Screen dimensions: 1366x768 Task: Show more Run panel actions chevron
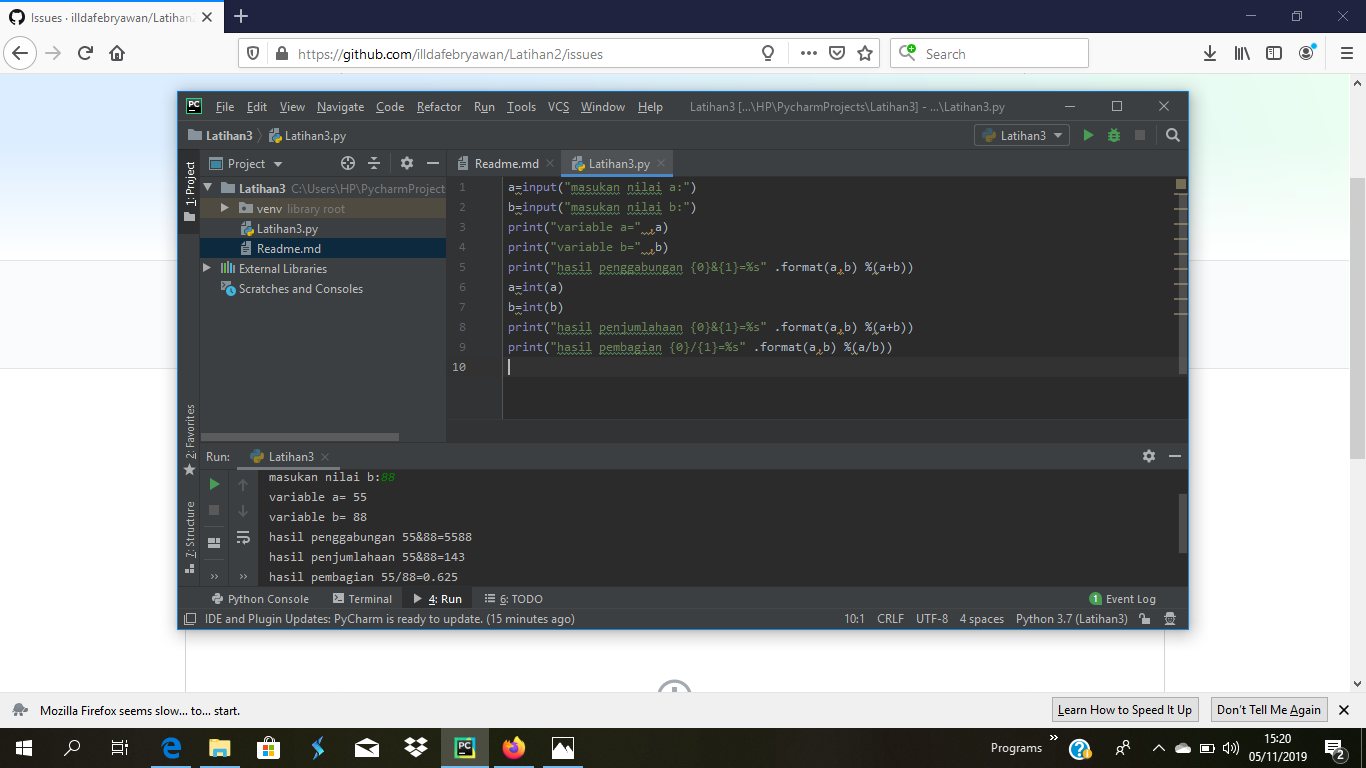point(214,577)
